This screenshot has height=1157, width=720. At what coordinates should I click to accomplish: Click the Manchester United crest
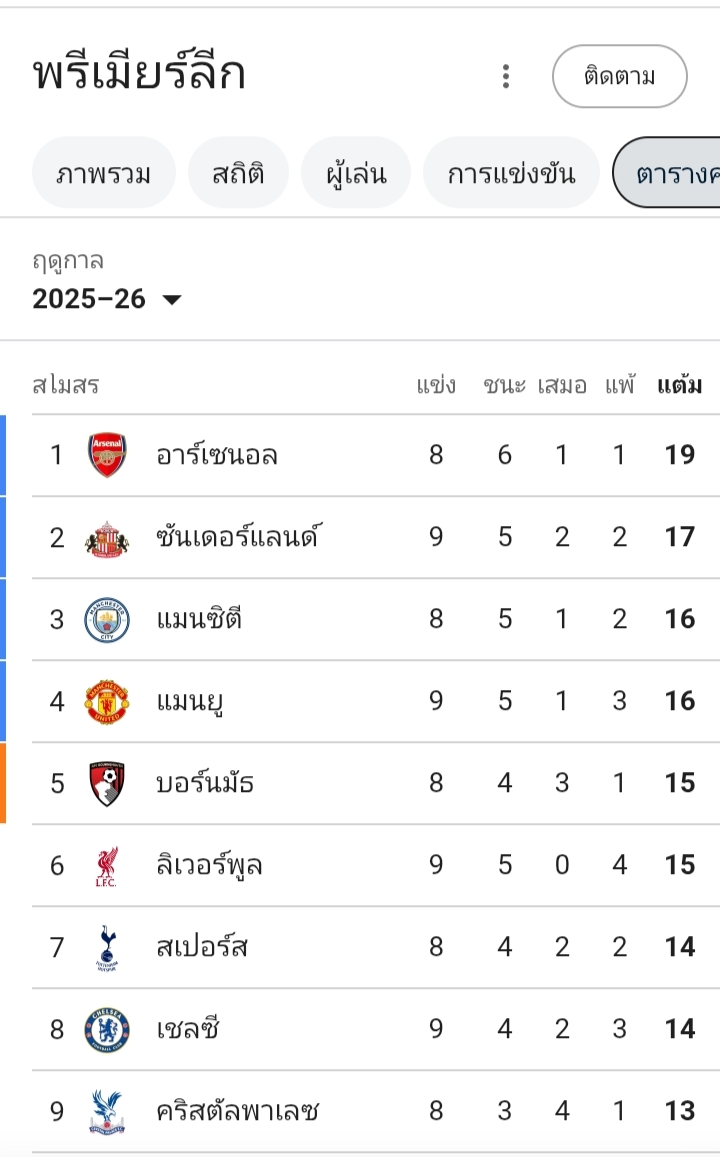(107, 702)
